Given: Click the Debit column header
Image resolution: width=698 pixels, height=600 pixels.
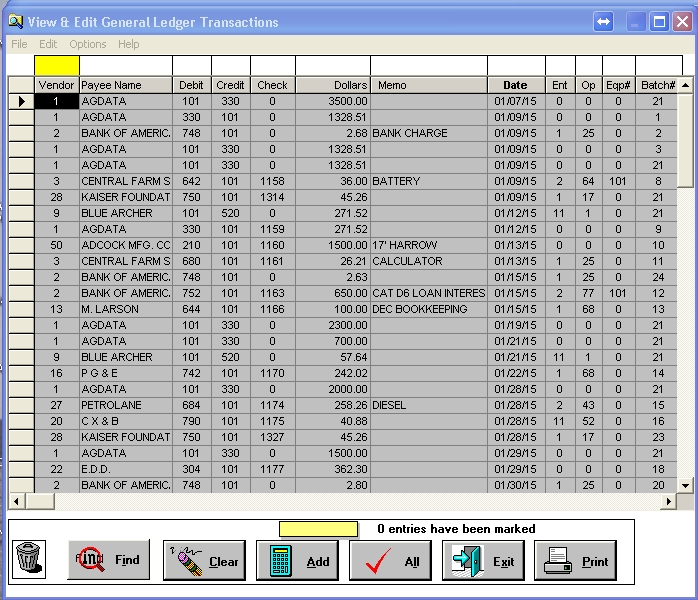Looking at the screenshot, I should tap(191, 85).
